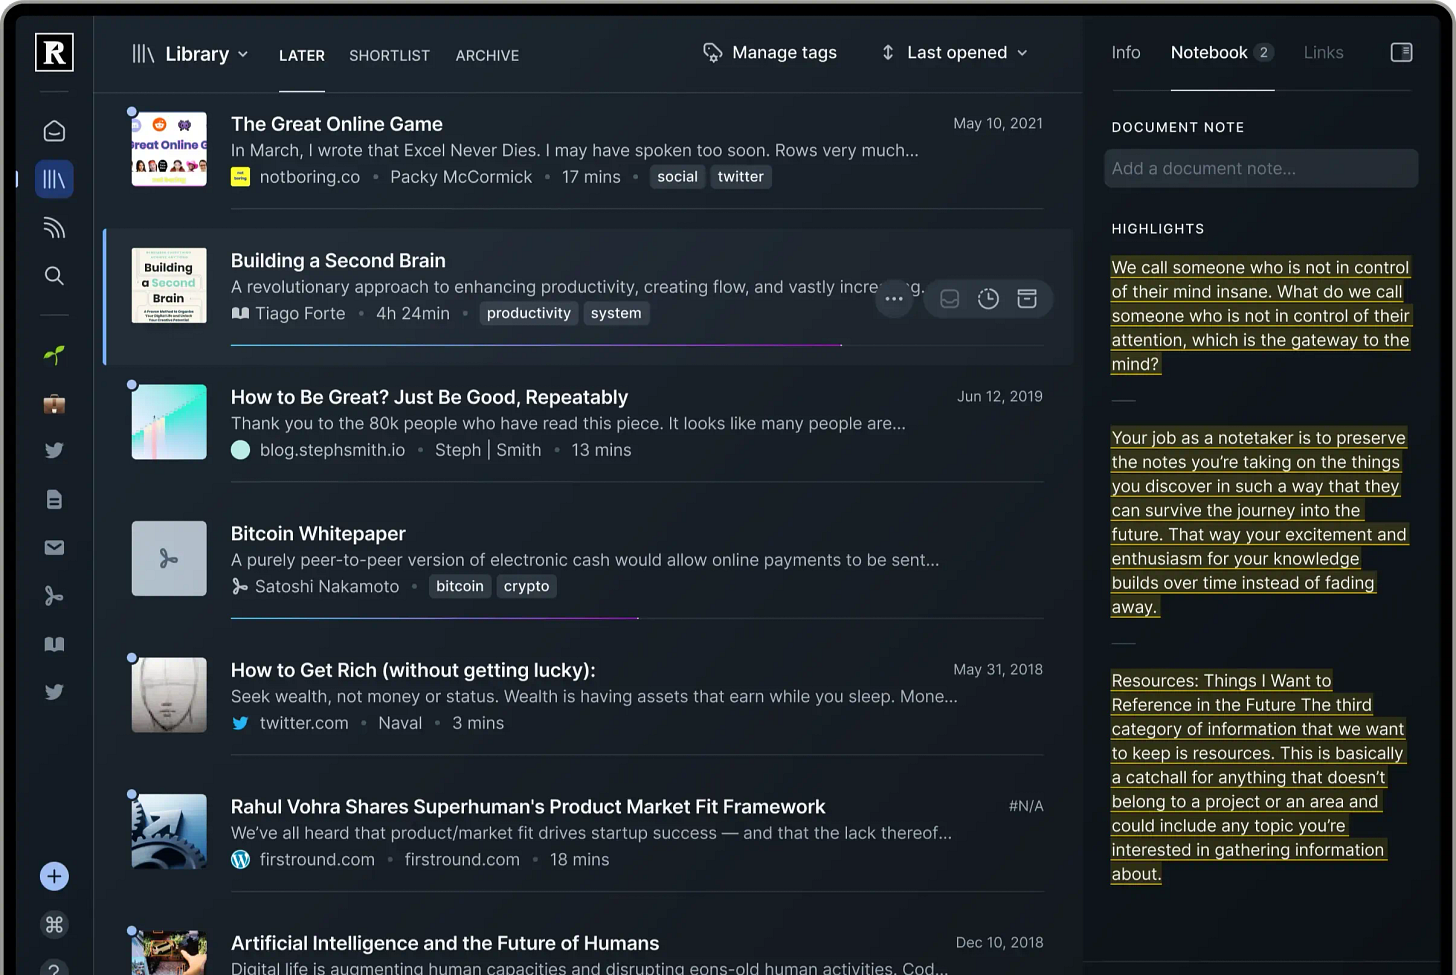Snooze Building a Second Brain with the clock icon
This screenshot has height=975, width=1456.
click(988, 298)
